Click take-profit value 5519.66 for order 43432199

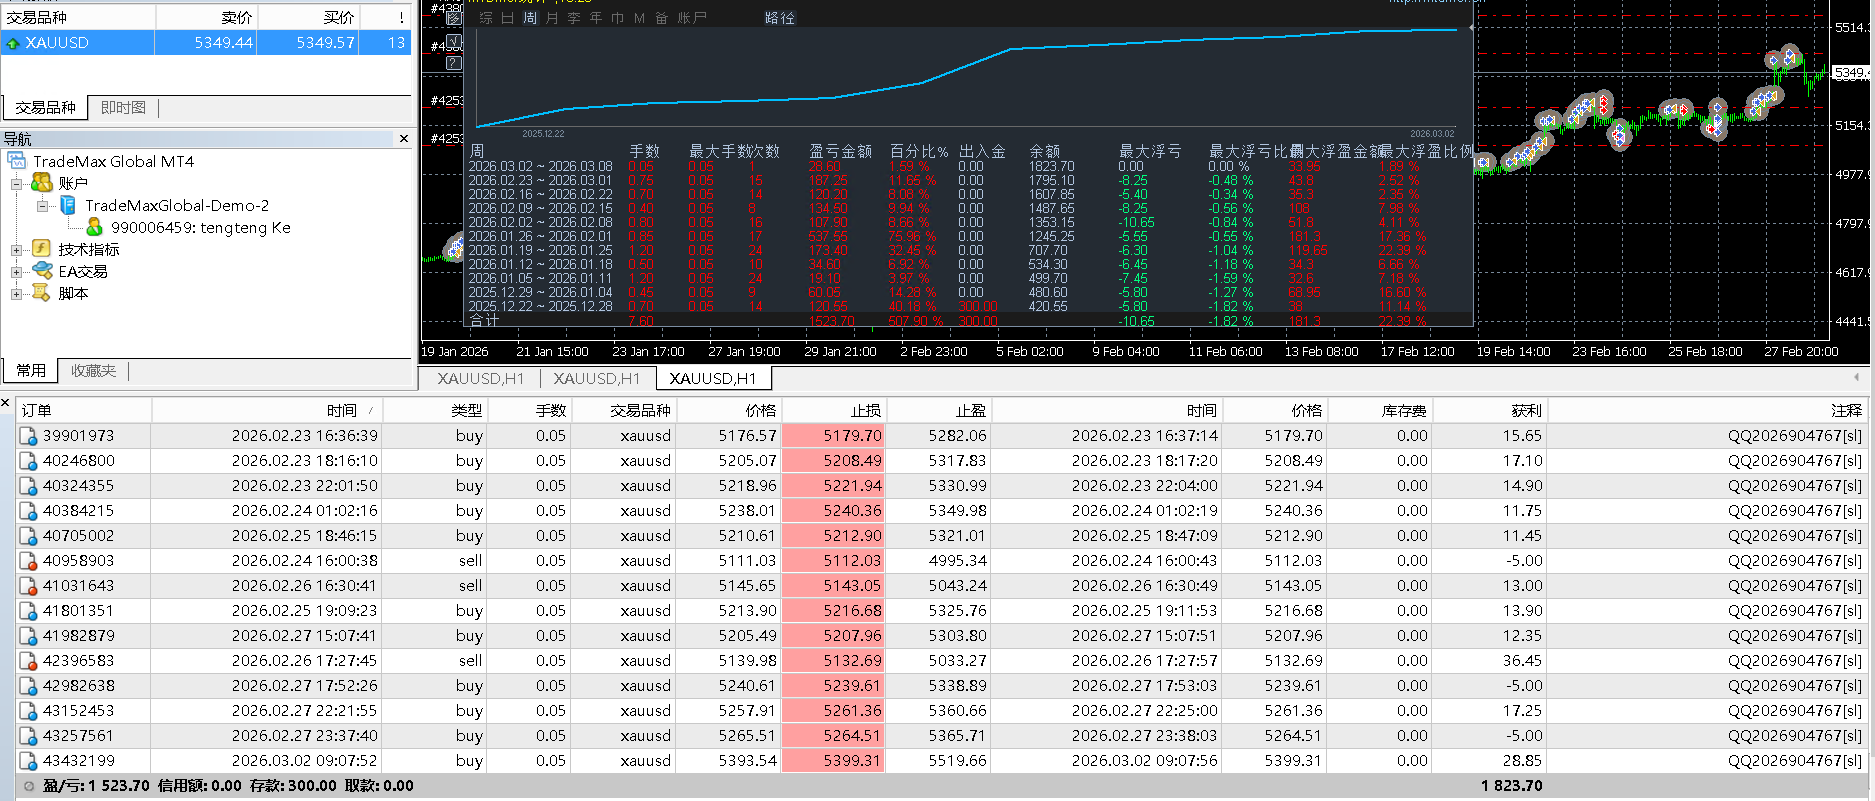[x=957, y=761]
